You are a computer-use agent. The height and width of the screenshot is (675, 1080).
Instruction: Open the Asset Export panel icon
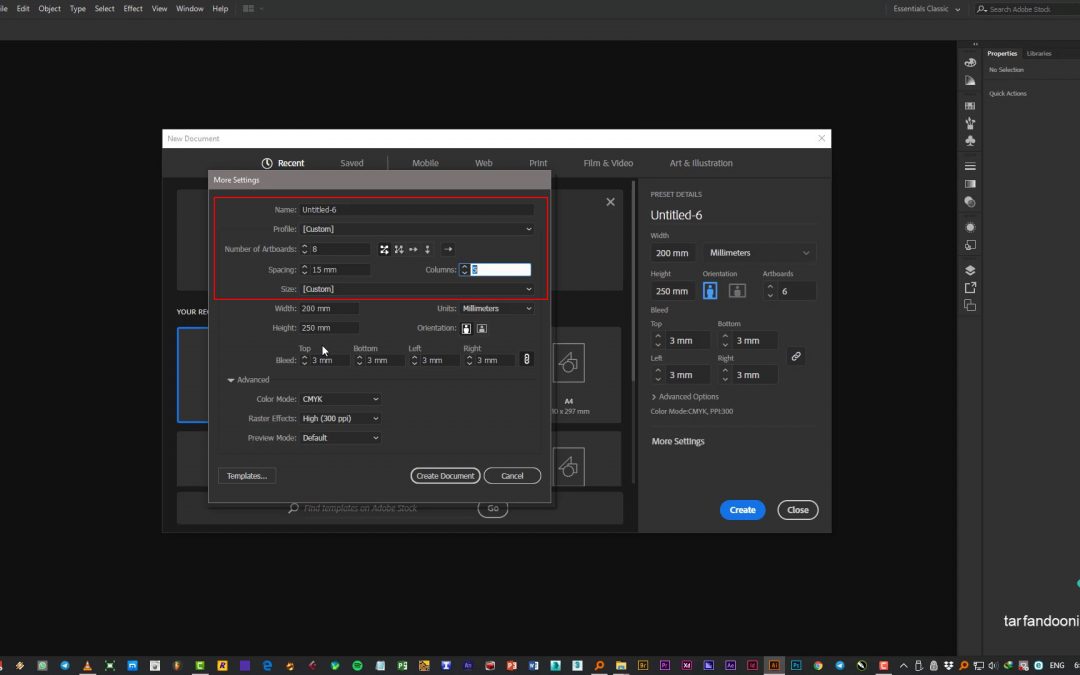pyautogui.click(x=969, y=288)
